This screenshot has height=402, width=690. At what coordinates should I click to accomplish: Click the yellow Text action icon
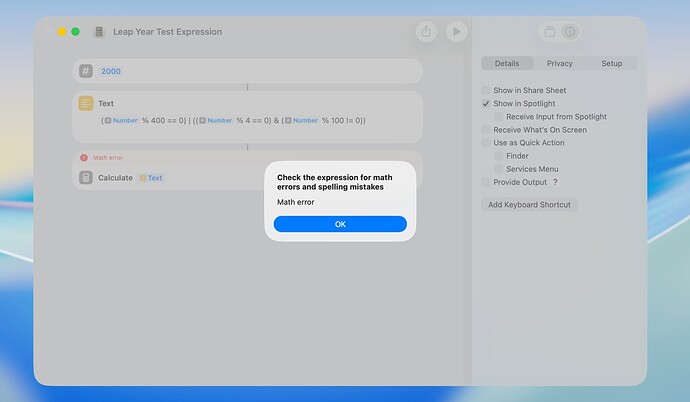click(86, 103)
